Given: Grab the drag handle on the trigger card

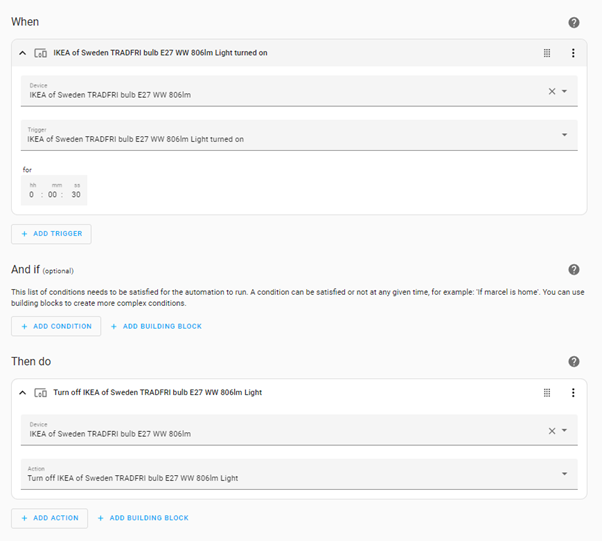Looking at the screenshot, I should 547,53.
